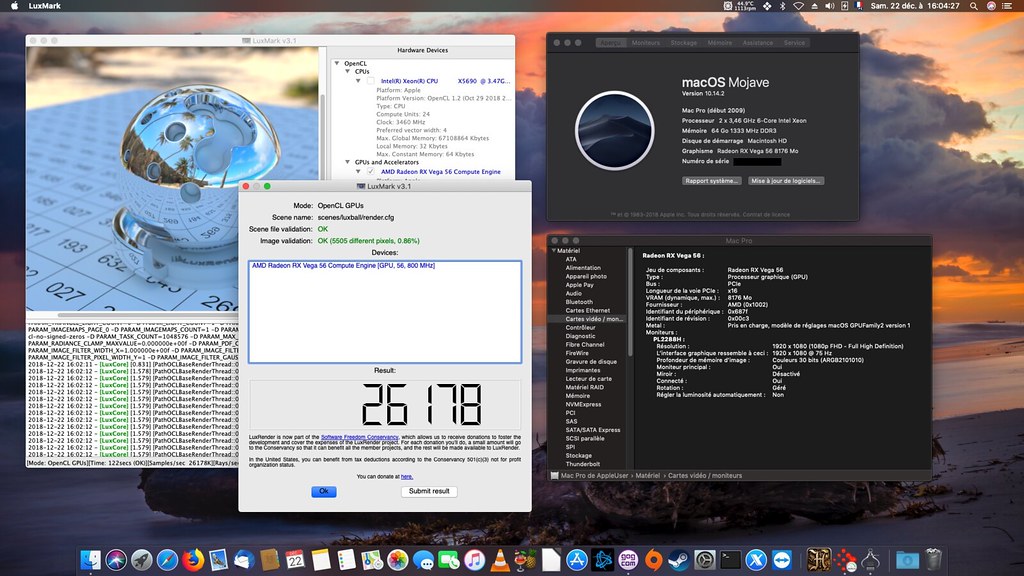This screenshot has height=576, width=1024.
Task: Switch to the Moniteurs tab
Action: (646, 43)
